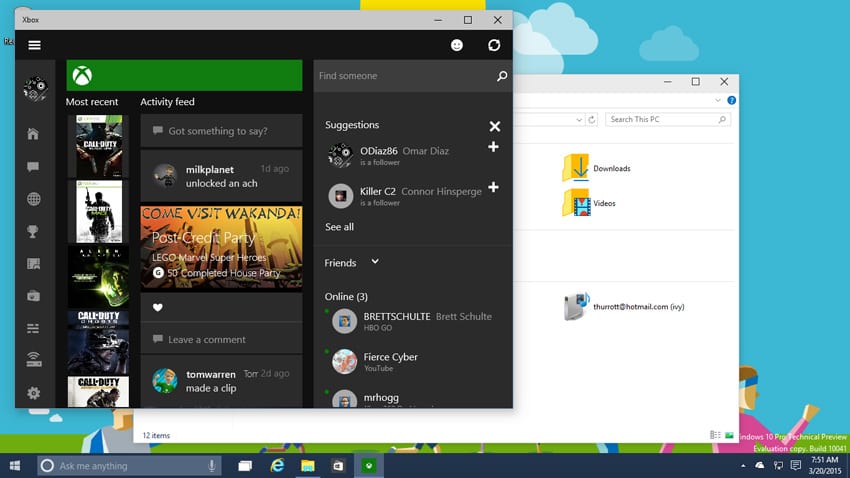Add ODiaz86 as friend with the plus icon
The width and height of the screenshot is (850, 478).
click(x=493, y=147)
